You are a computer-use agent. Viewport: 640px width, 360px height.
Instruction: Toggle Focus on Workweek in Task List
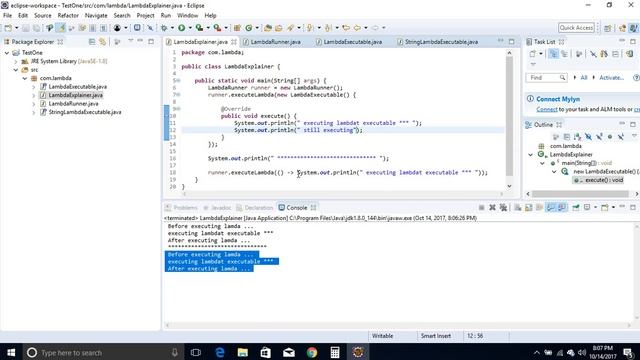(x=579, y=54)
